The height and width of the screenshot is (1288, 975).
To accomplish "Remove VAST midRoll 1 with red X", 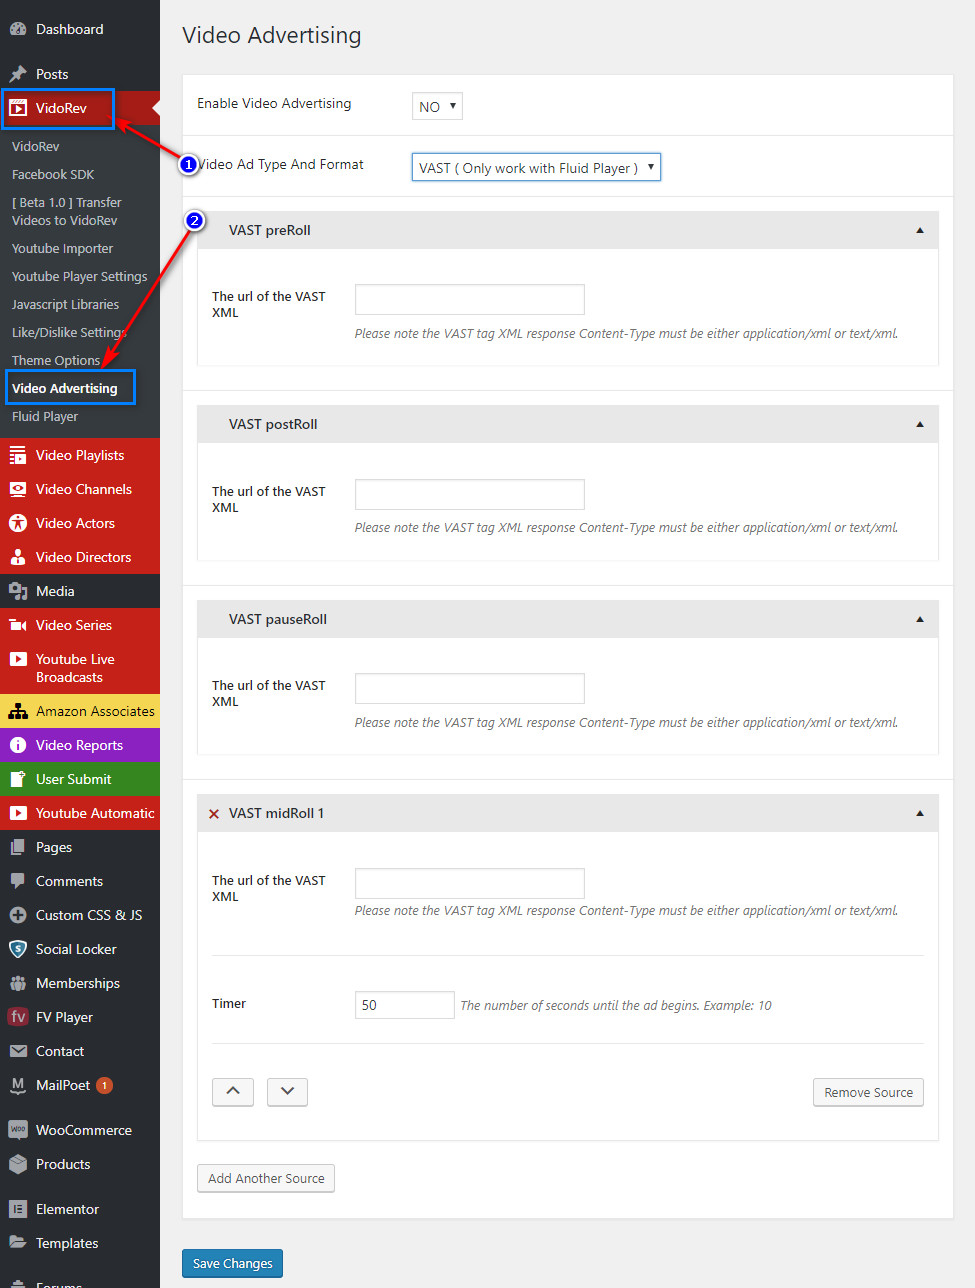I will 213,814.
